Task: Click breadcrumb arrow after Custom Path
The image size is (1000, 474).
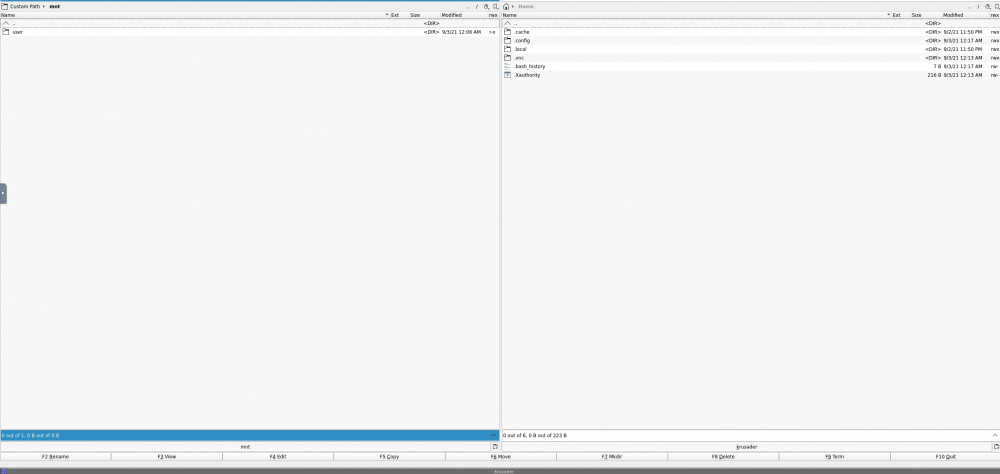Action: click(44, 6)
